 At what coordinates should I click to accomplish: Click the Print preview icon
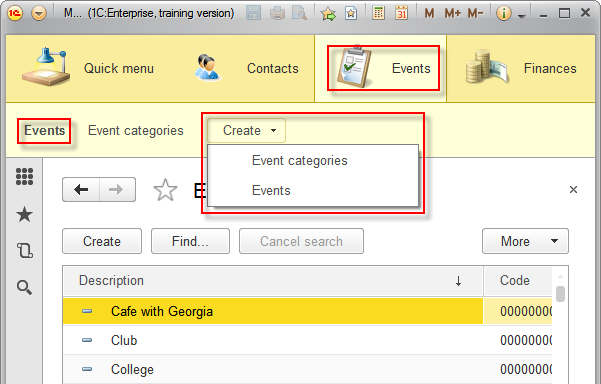click(299, 13)
